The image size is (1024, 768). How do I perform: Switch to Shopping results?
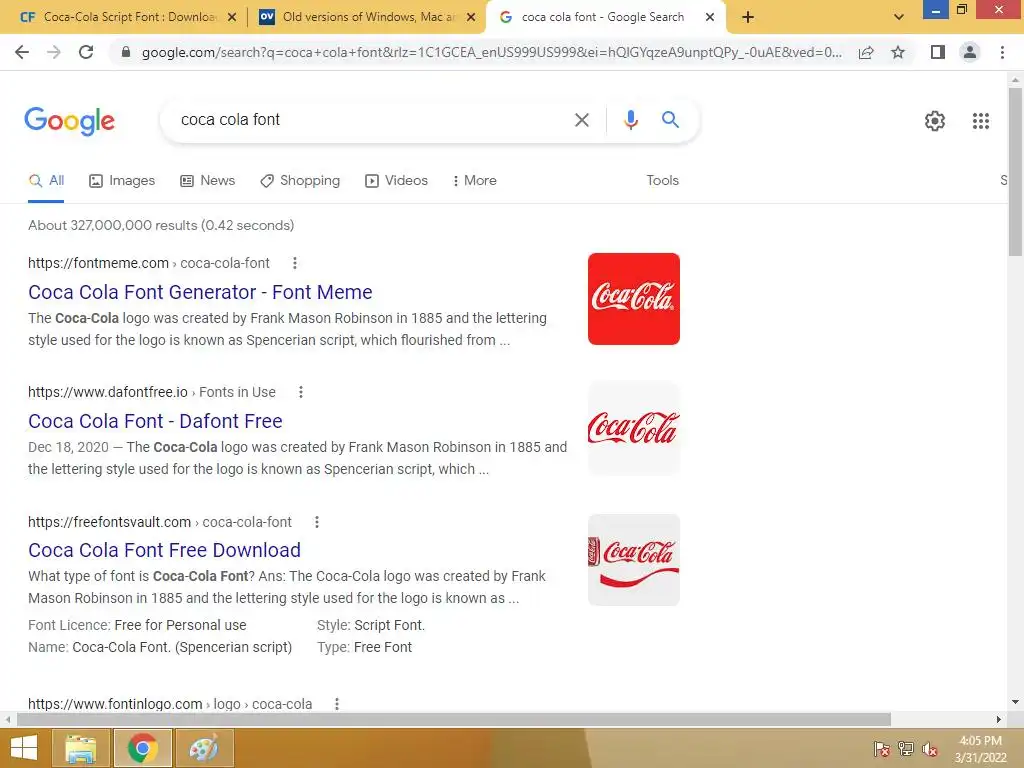coord(300,181)
